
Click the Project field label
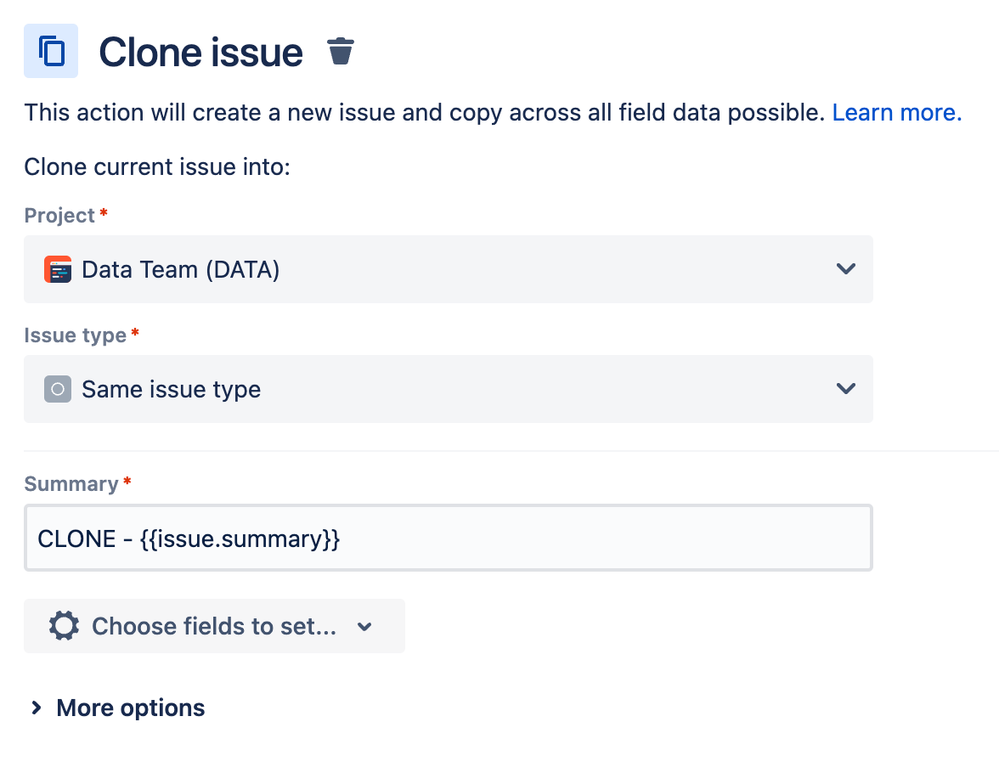click(60, 215)
